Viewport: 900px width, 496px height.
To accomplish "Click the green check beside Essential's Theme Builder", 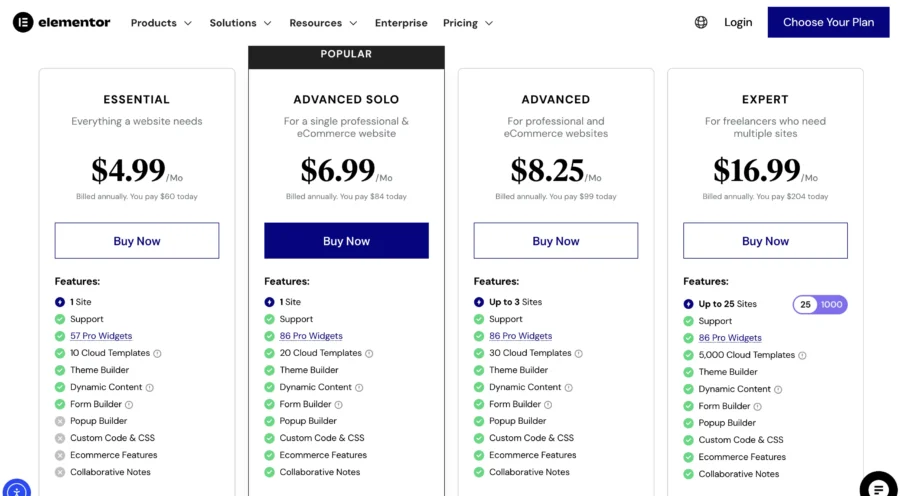I will pyautogui.click(x=60, y=370).
